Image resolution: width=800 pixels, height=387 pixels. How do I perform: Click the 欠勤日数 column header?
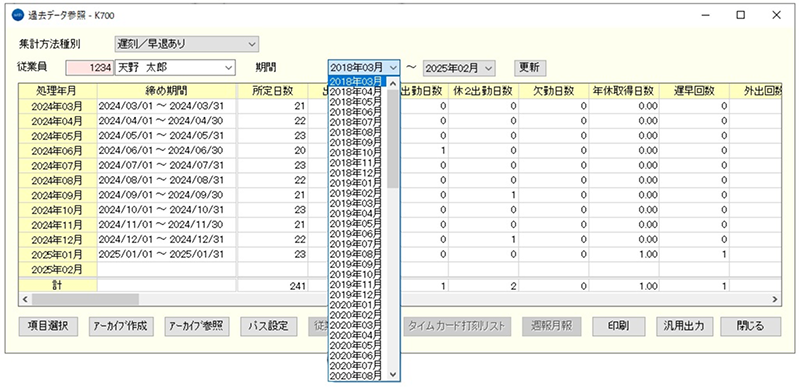[x=554, y=91]
